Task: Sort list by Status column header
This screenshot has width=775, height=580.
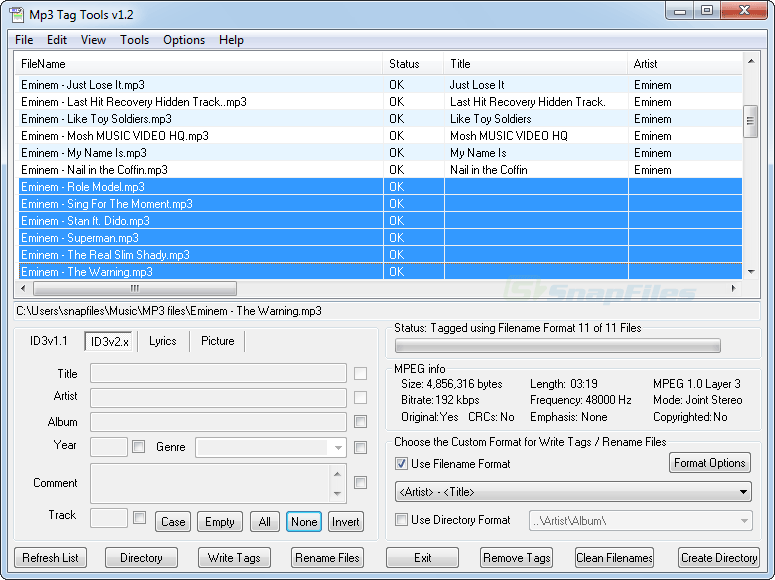Action: (413, 64)
